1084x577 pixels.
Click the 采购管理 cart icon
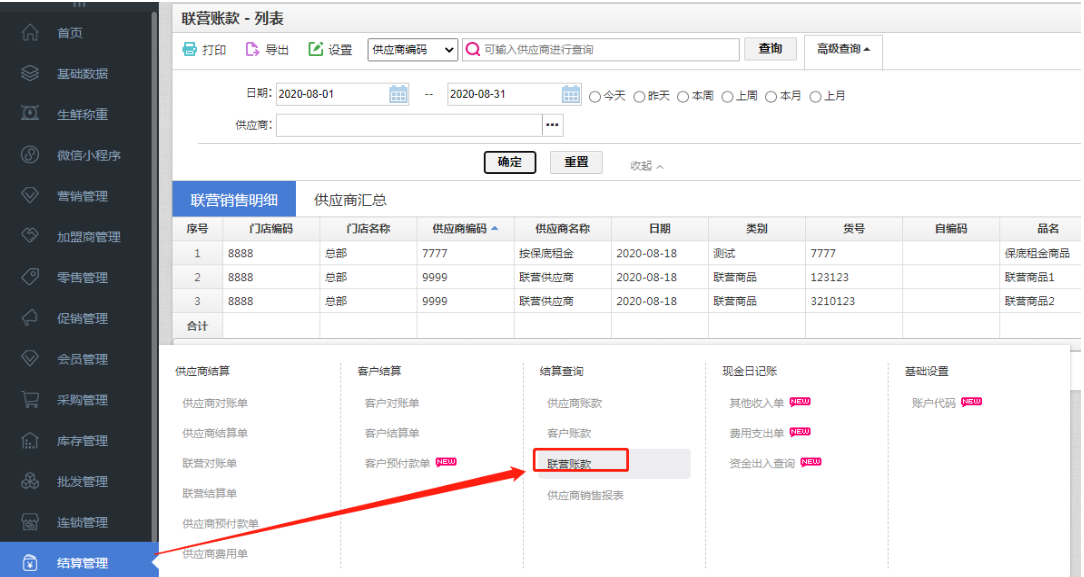(x=30, y=399)
